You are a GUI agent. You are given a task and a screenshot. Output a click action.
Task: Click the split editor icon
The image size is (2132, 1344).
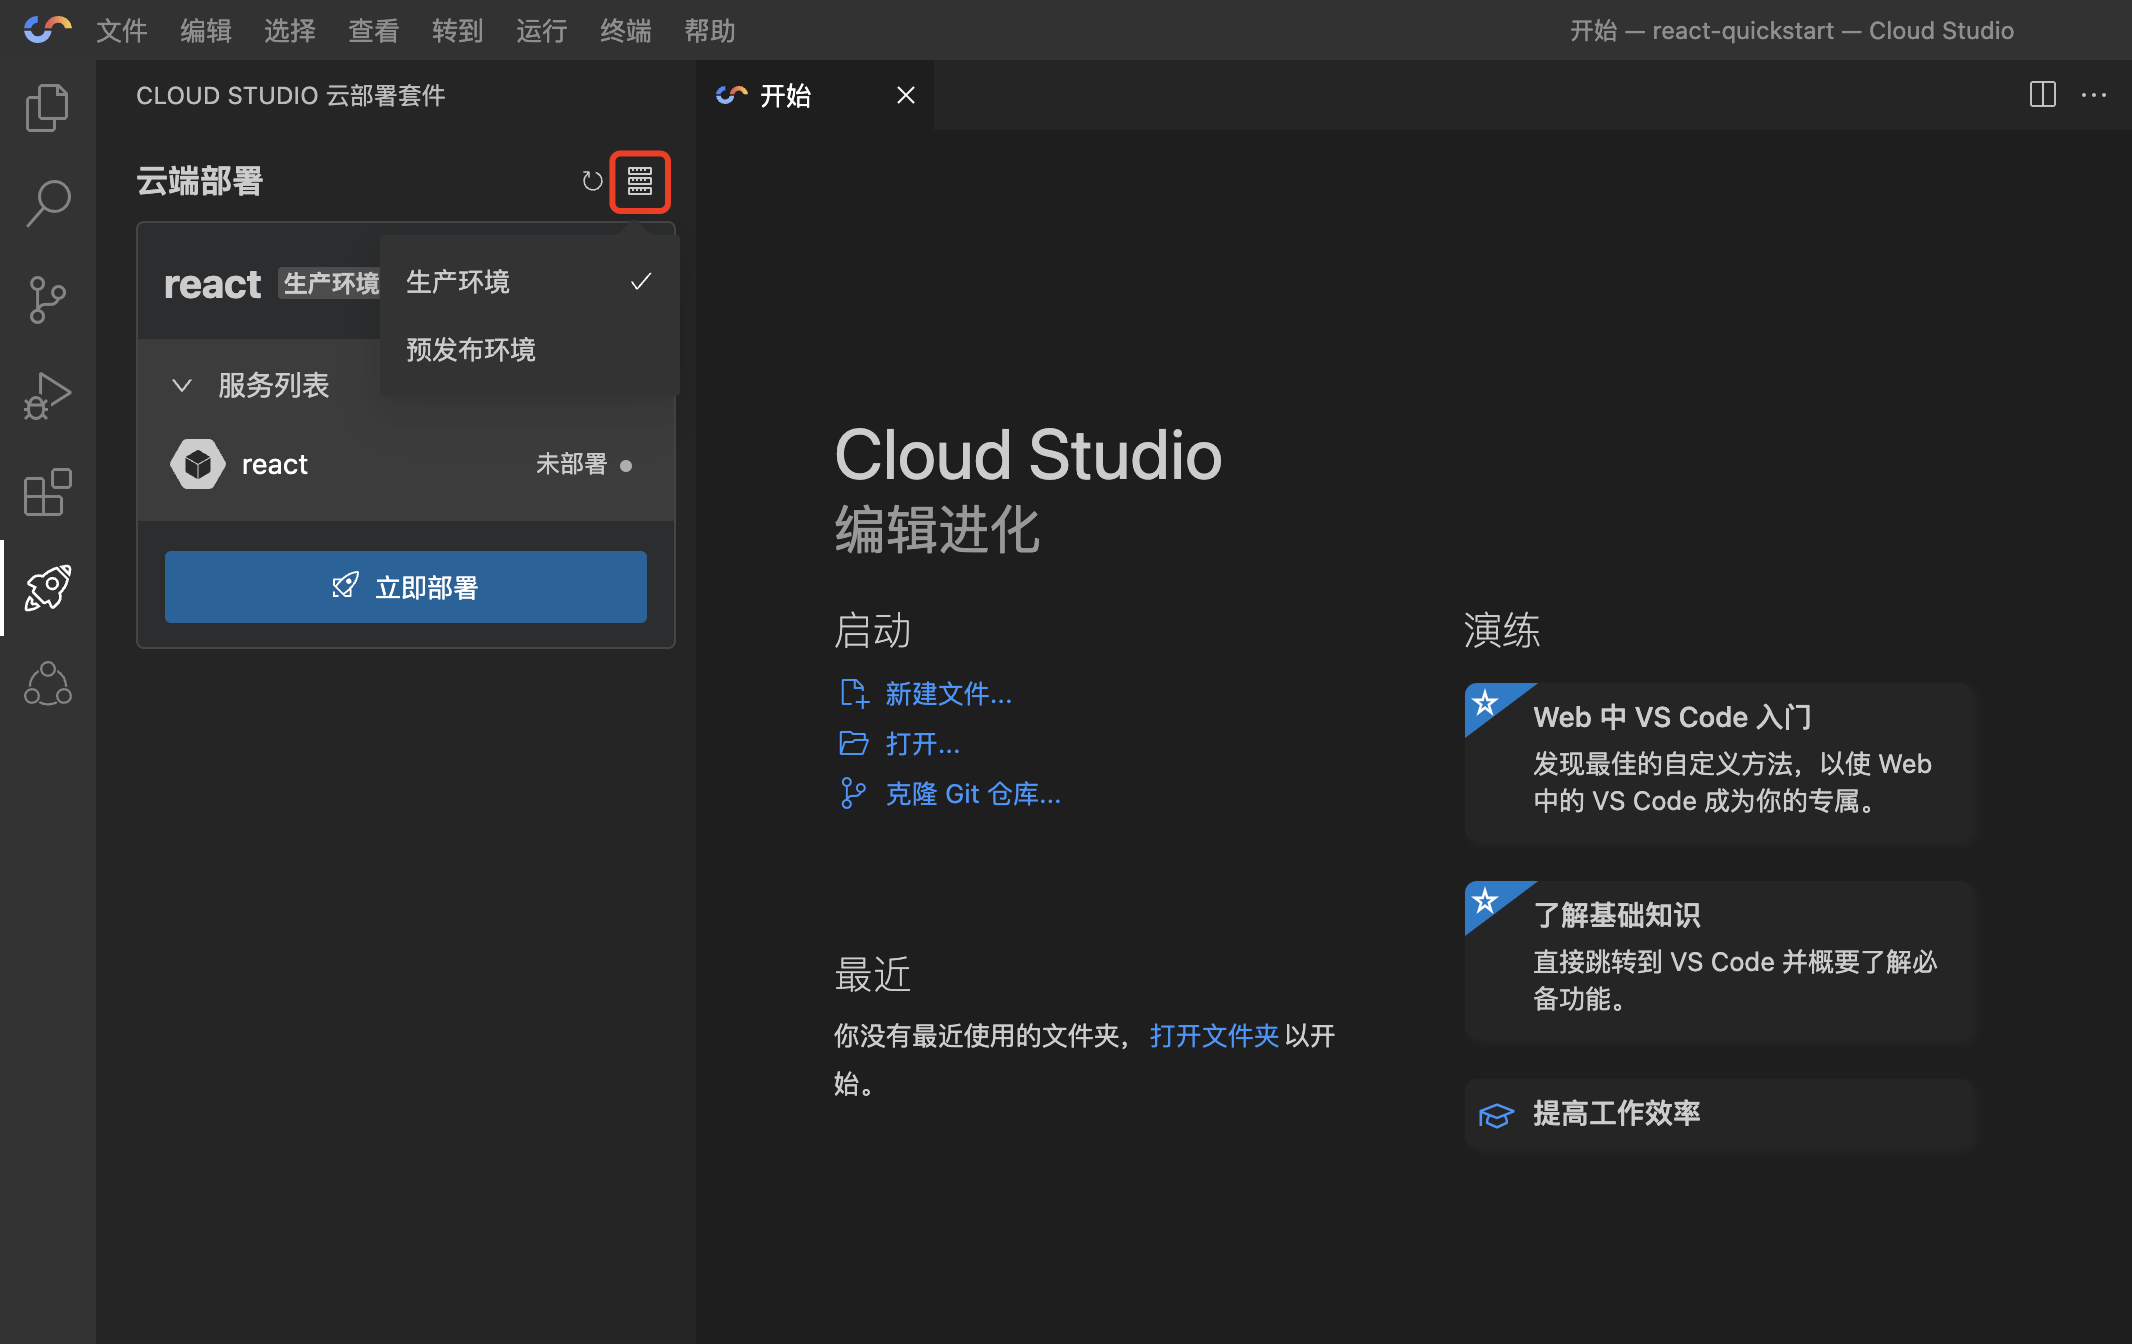click(2043, 95)
